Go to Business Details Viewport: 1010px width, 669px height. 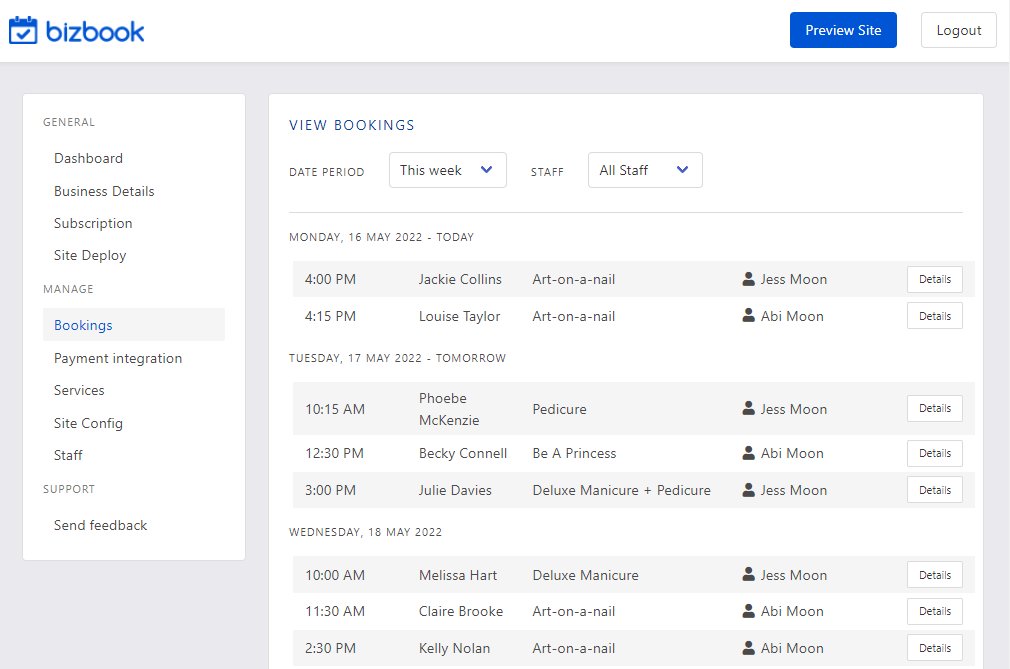coord(104,191)
